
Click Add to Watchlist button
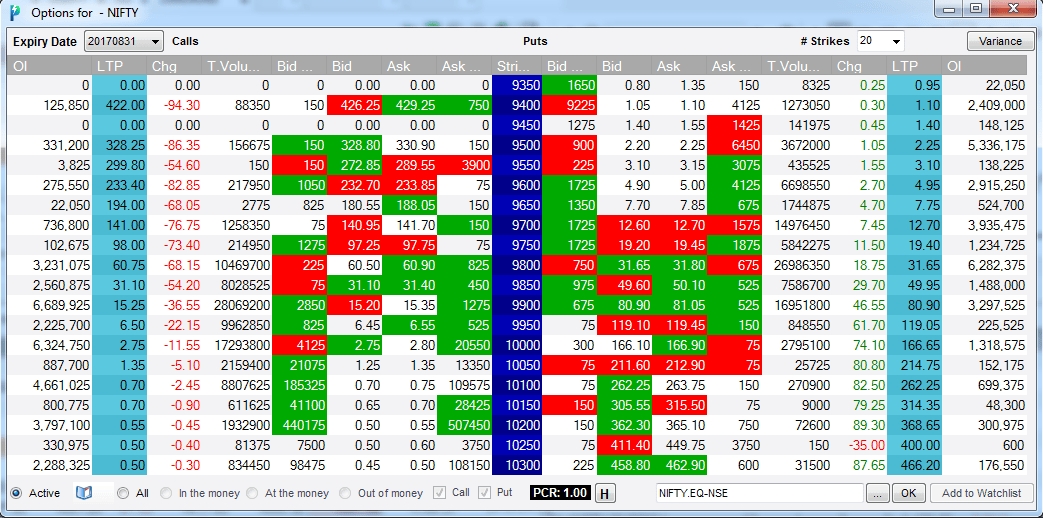[981, 493]
